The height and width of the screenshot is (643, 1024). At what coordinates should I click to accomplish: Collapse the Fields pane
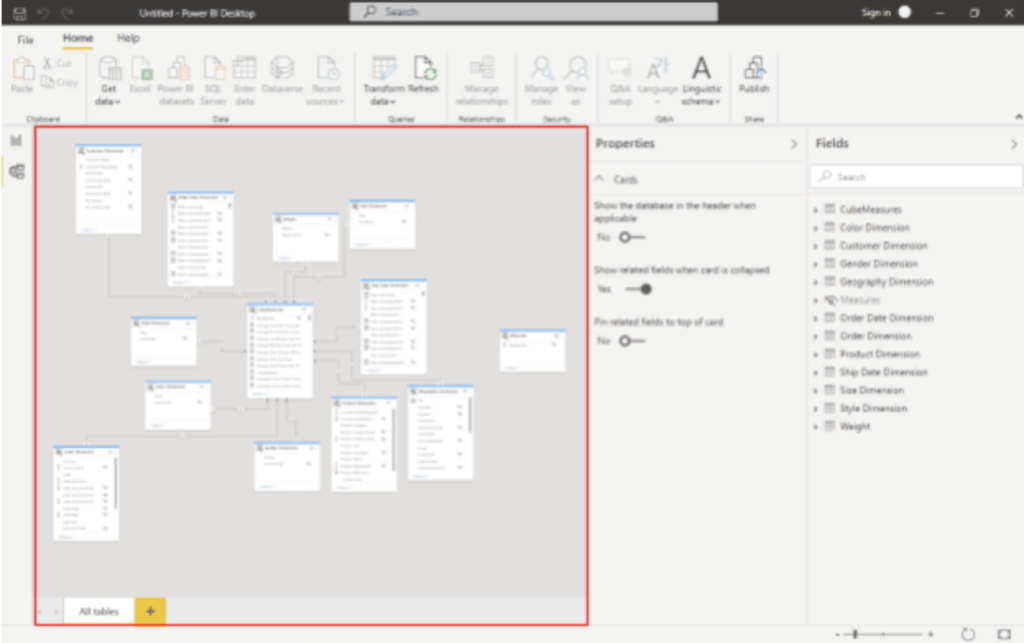pos(1014,144)
